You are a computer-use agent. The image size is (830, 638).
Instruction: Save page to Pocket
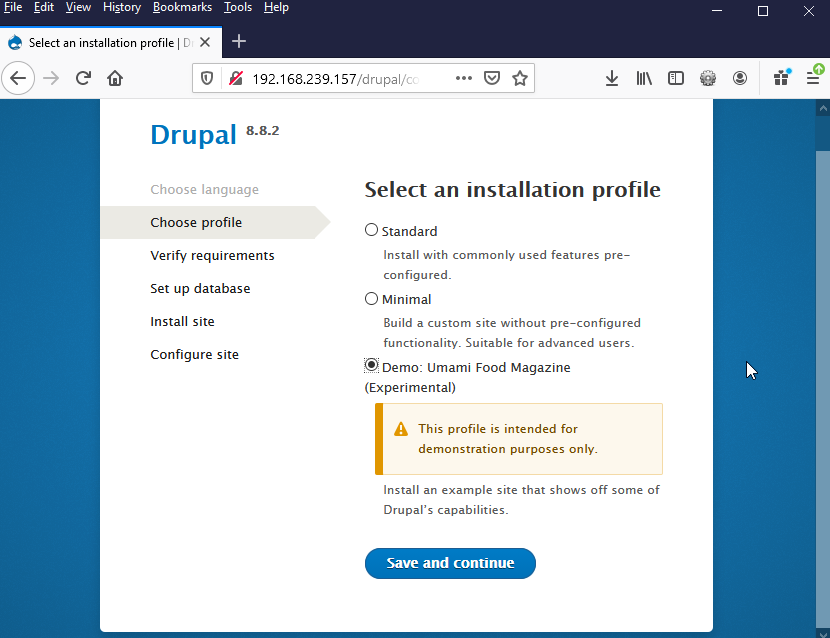pyautogui.click(x=492, y=78)
